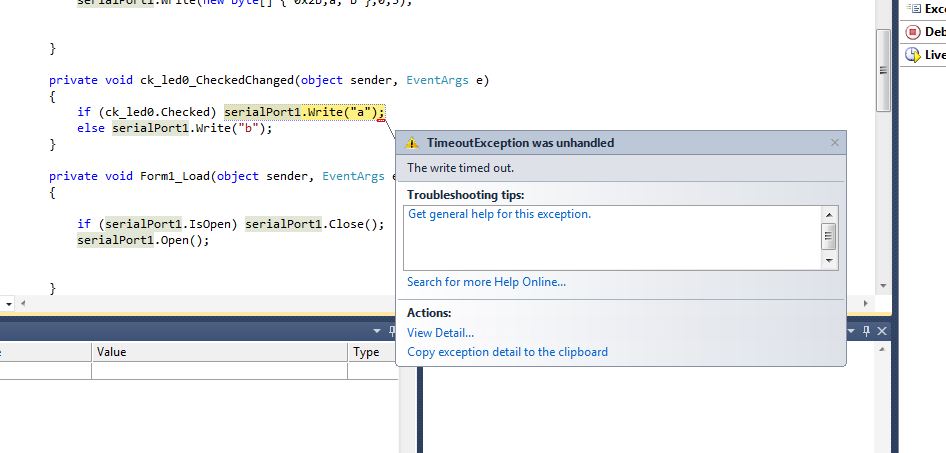The width and height of the screenshot is (946, 453).
Task: Click the Form1_Load method name
Action: pos(176,176)
